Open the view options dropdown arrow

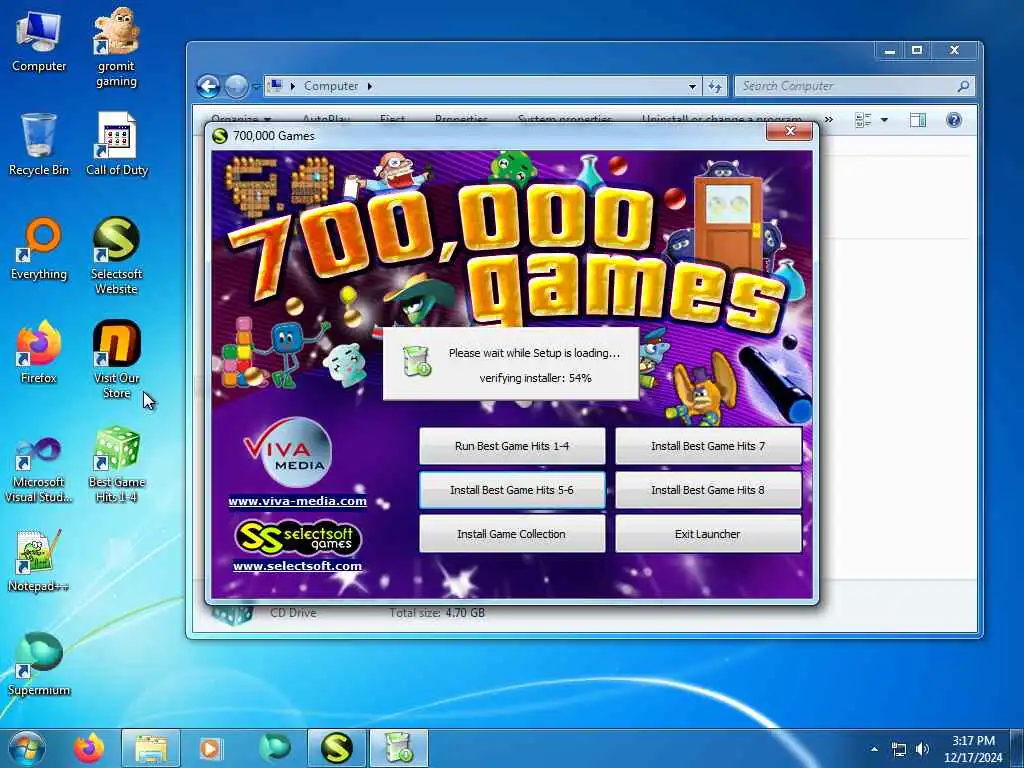click(x=884, y=120)
